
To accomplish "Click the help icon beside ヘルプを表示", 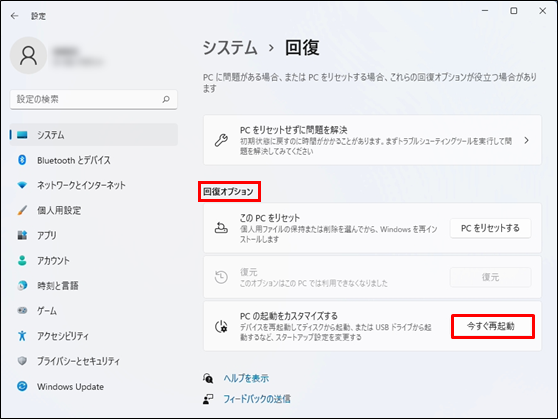I will [208, 378].
